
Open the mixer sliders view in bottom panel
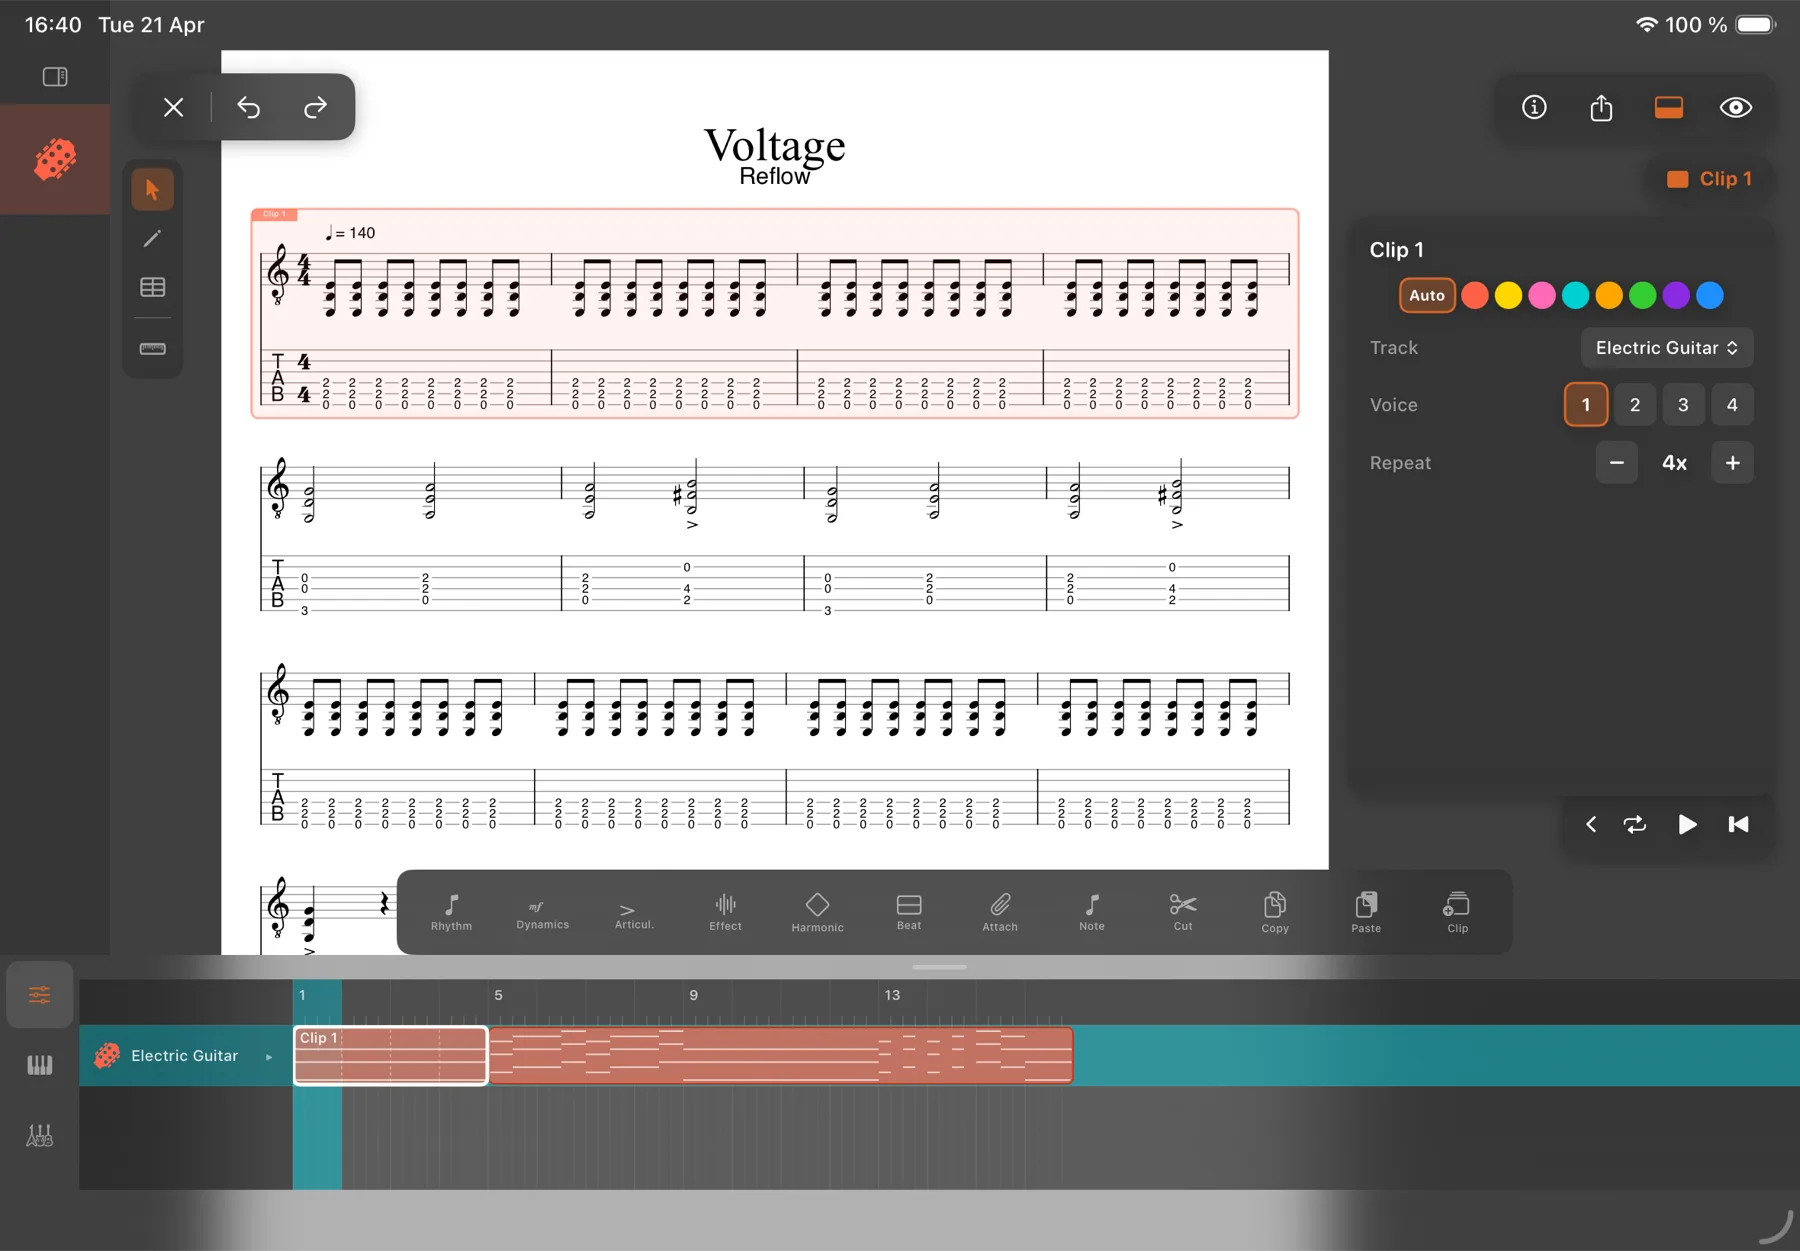(x=40, y=995)
